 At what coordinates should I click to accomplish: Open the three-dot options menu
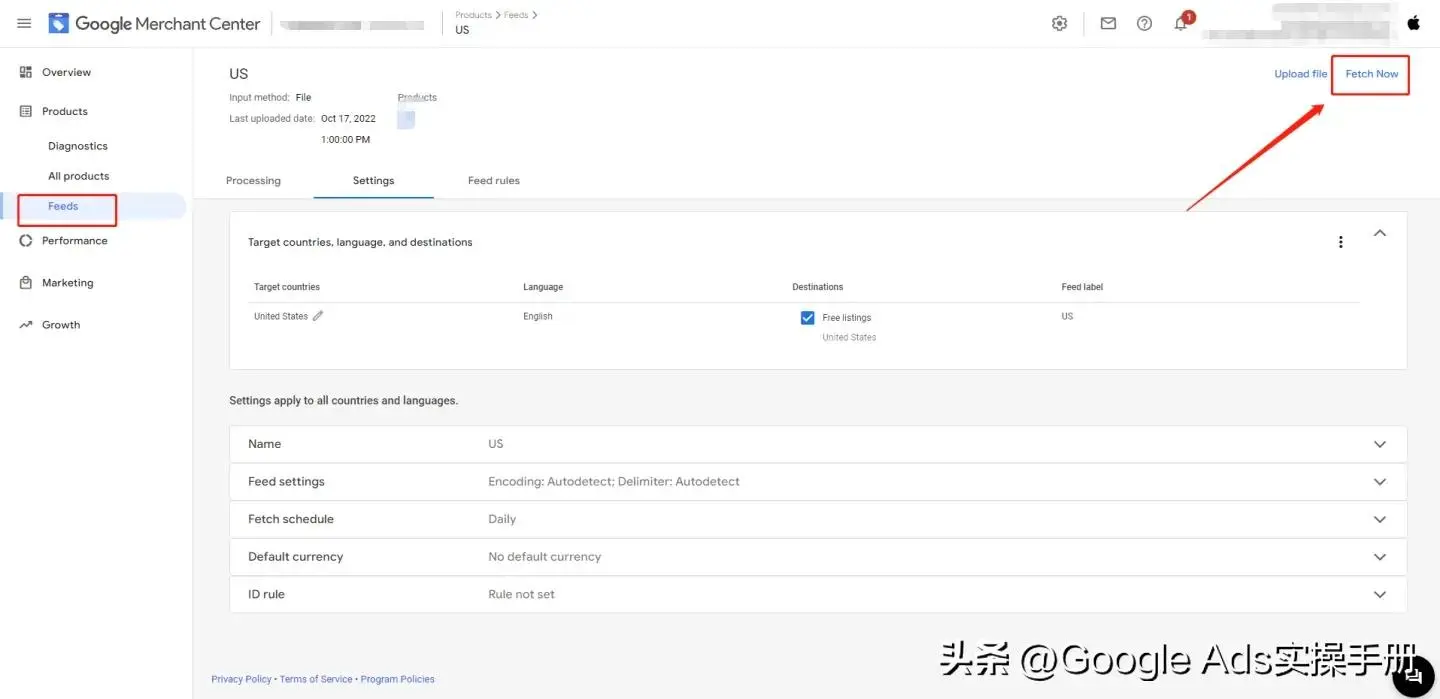click(x=1341, y=242)
